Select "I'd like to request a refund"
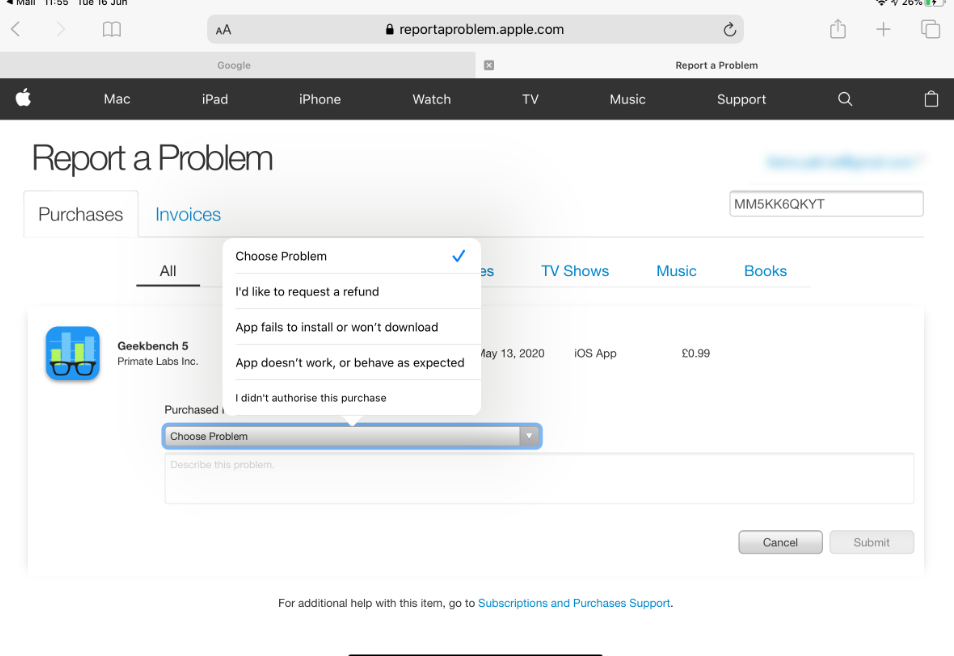 [x=352, y=291]
